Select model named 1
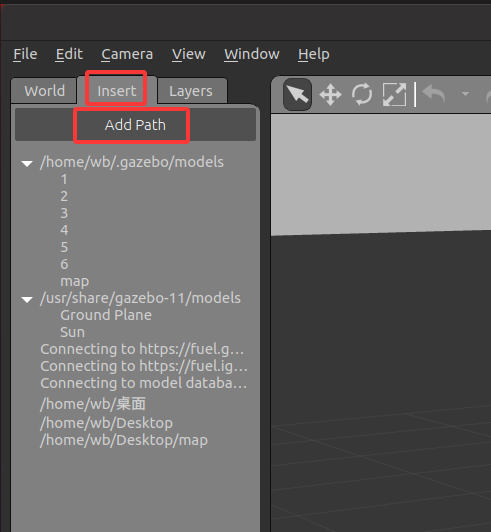Screen dimensions: 491x532 click(64, 179)
